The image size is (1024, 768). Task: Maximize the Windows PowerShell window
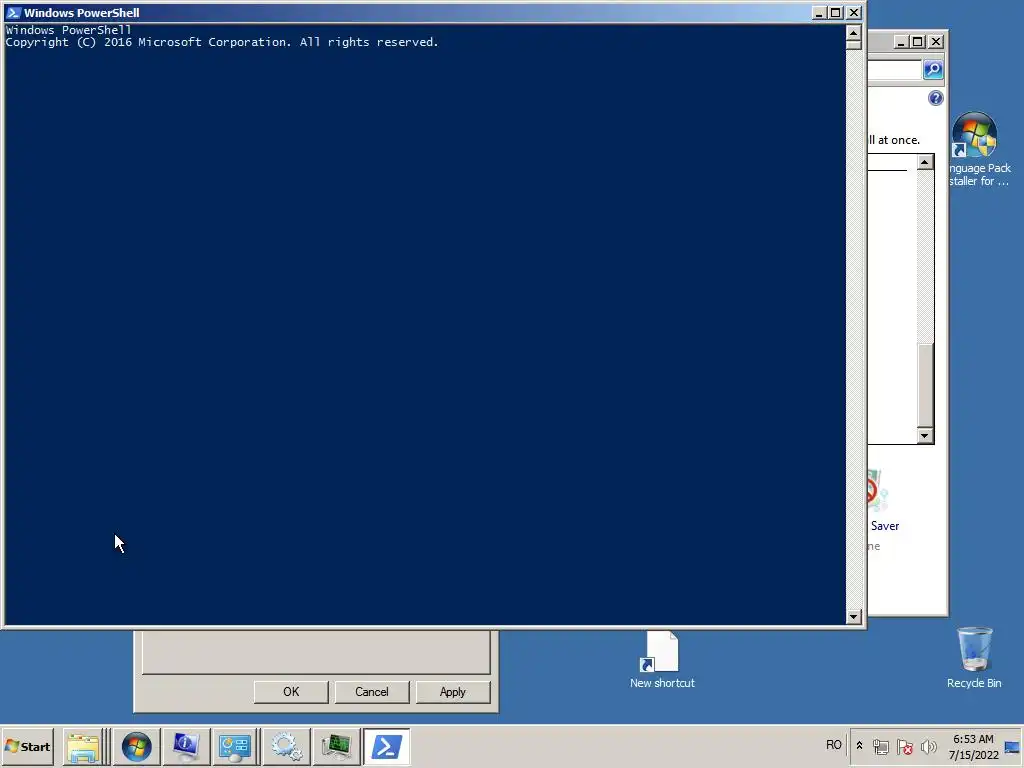[x=835, y=12]
